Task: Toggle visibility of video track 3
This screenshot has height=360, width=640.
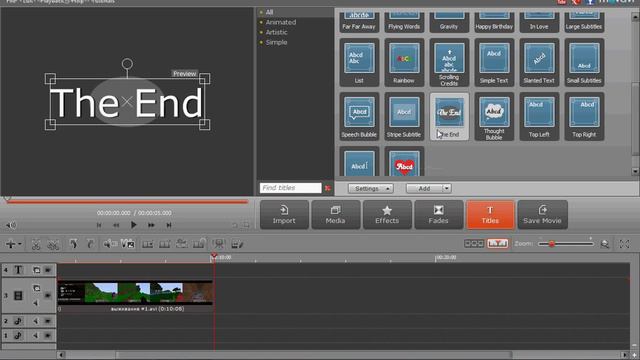Action: click(x=48, y=295)
